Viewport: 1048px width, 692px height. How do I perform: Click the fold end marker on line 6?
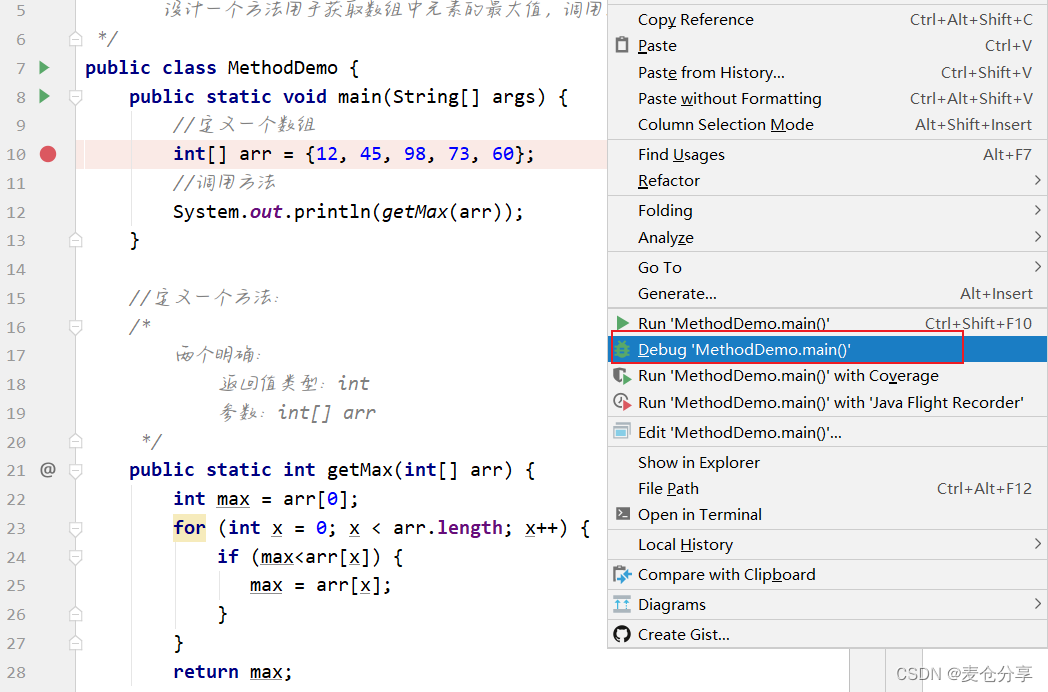(76, 39)
